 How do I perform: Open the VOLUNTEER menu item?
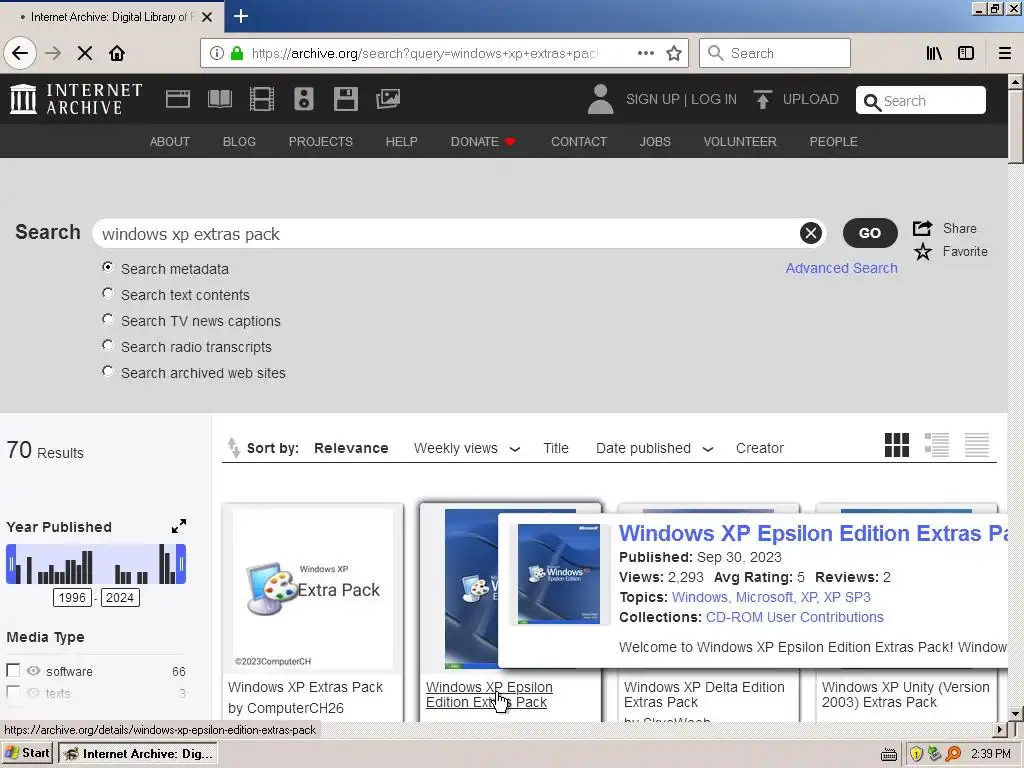coord(740,142)
